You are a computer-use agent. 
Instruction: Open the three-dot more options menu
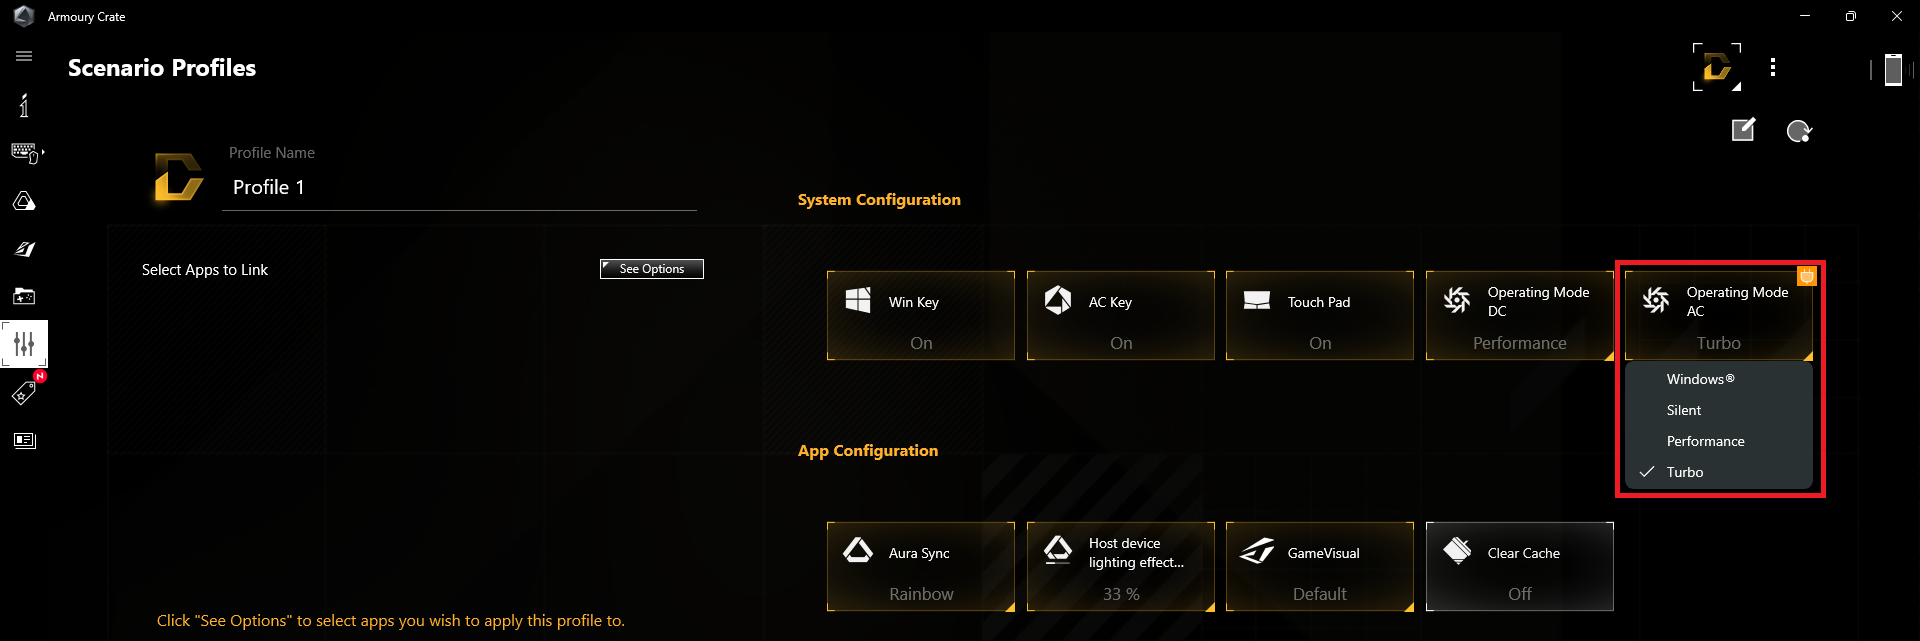click(x=1773, y=67)
